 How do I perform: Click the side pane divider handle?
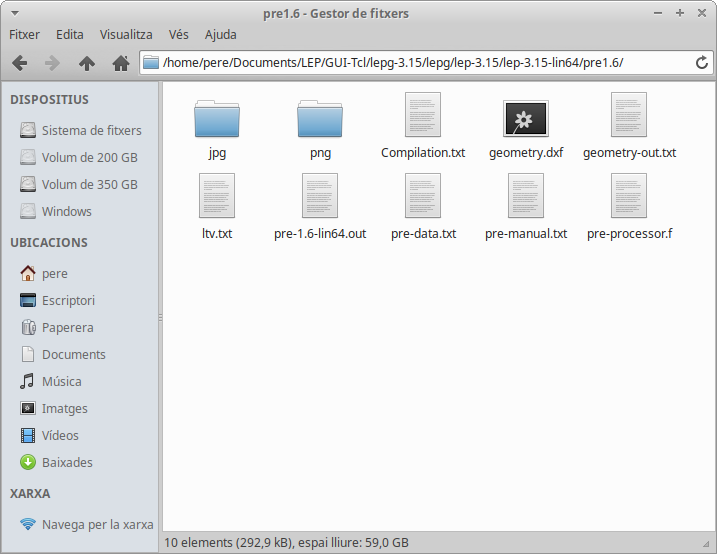(x=161, y=317)
